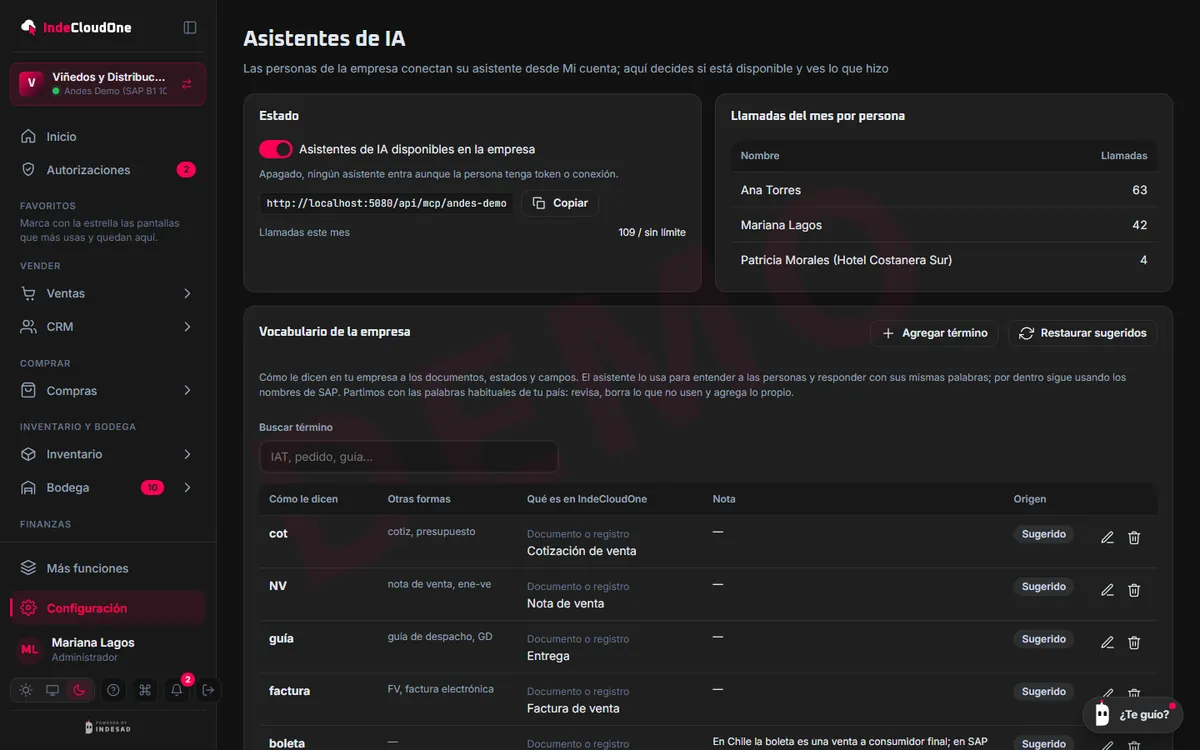Screen dimensions: 1200x750
Task: Click the Buscar término search field
Action: tap(408, 457)
